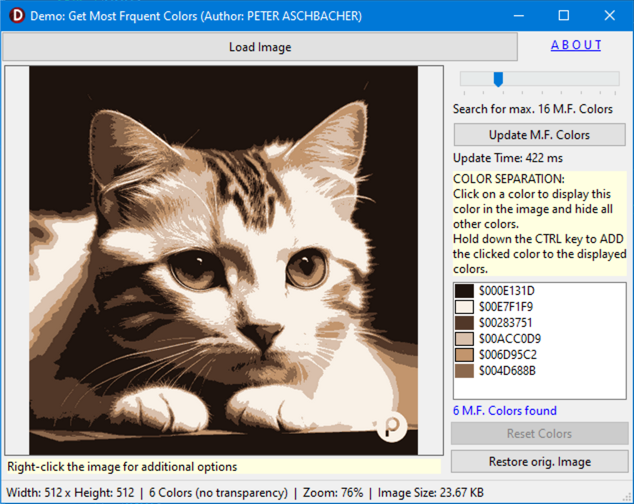Click the $004D688B hex text row
Screen dimensions: 634x504
(x=507, y=371)
